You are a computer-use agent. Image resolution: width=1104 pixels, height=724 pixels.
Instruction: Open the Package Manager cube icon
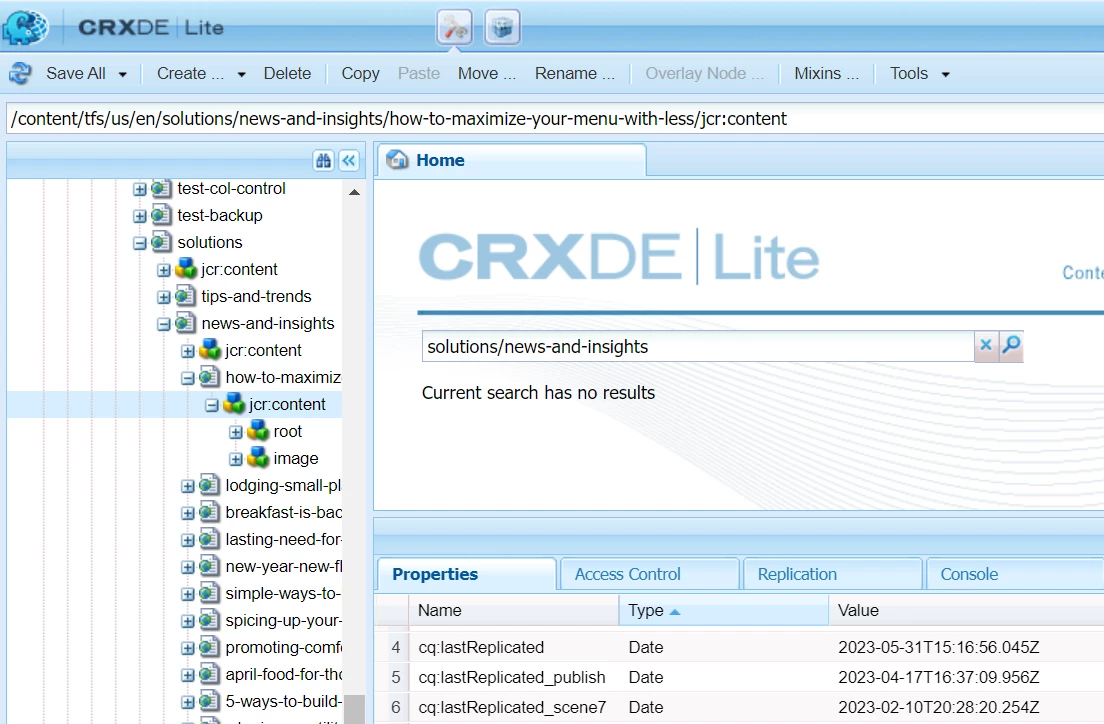[503, 28]
